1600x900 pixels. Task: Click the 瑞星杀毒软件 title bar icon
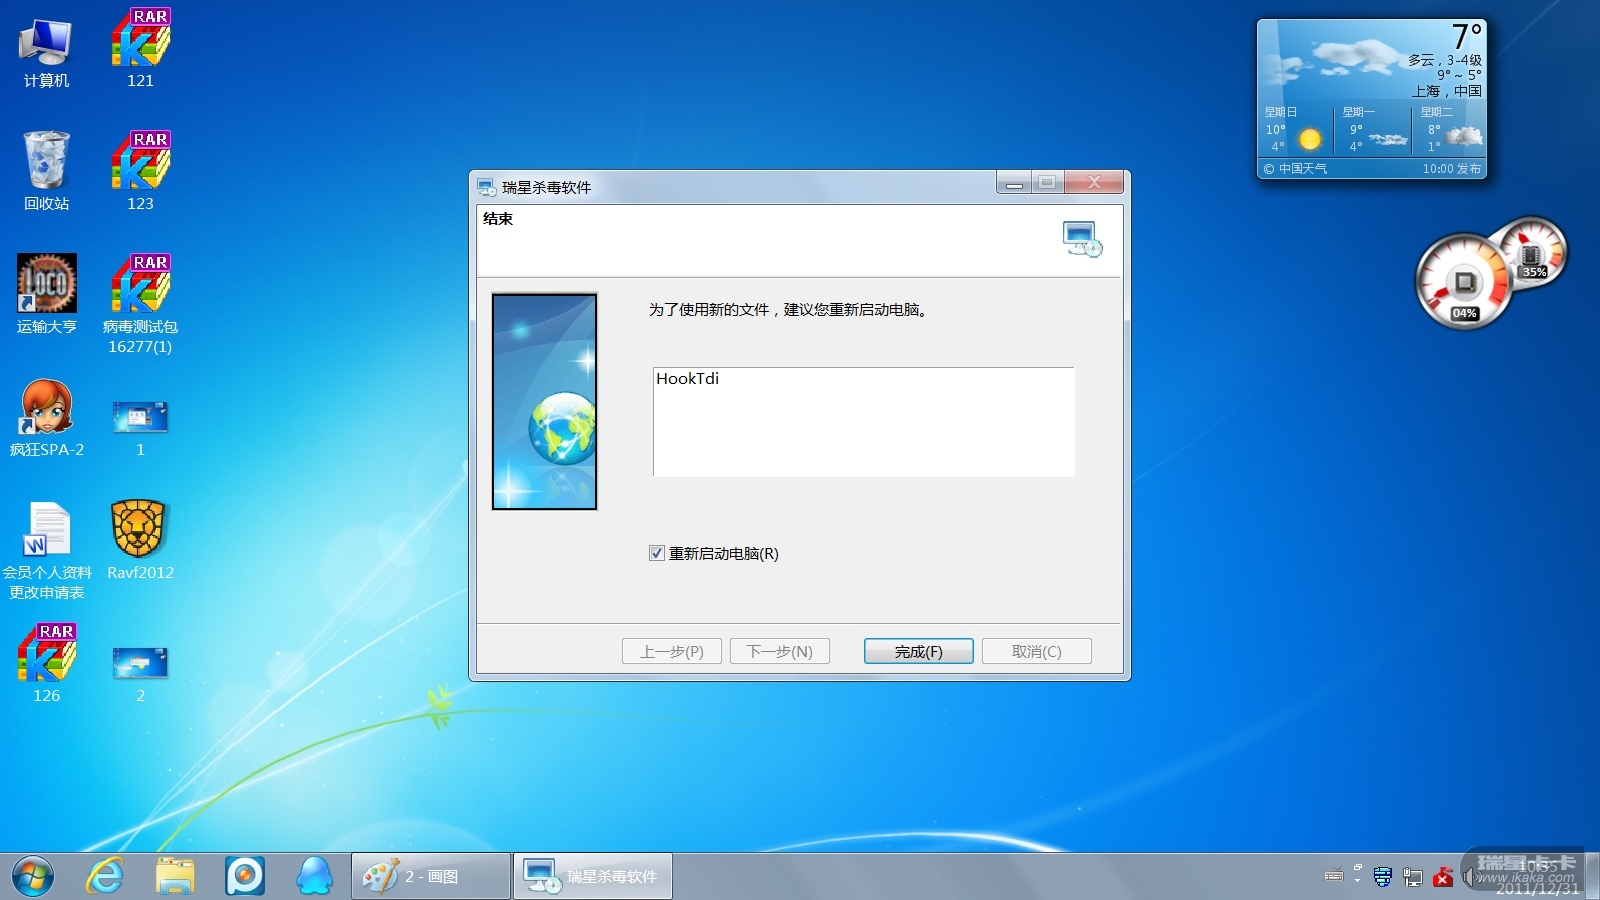point(486,187)
